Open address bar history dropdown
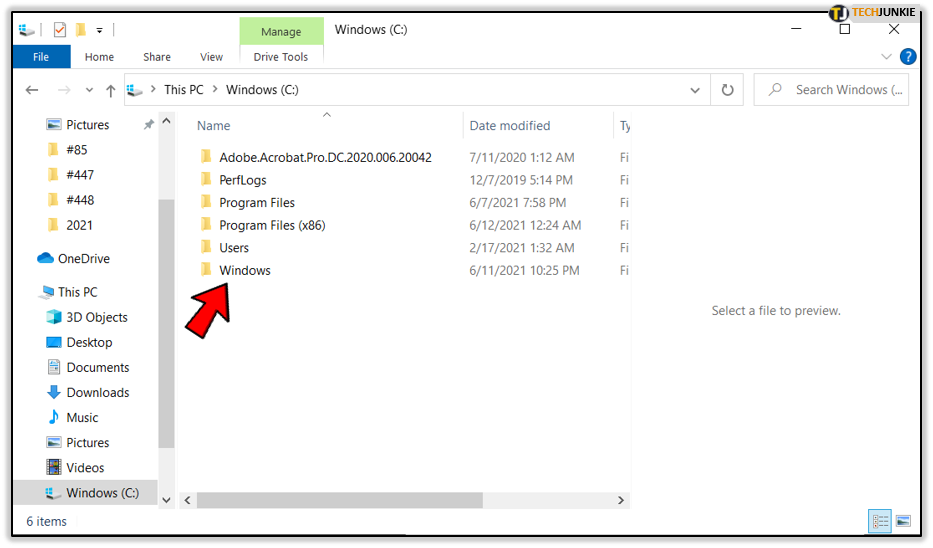The height and width of the screenshot is (548, 933). click(695, 90)
